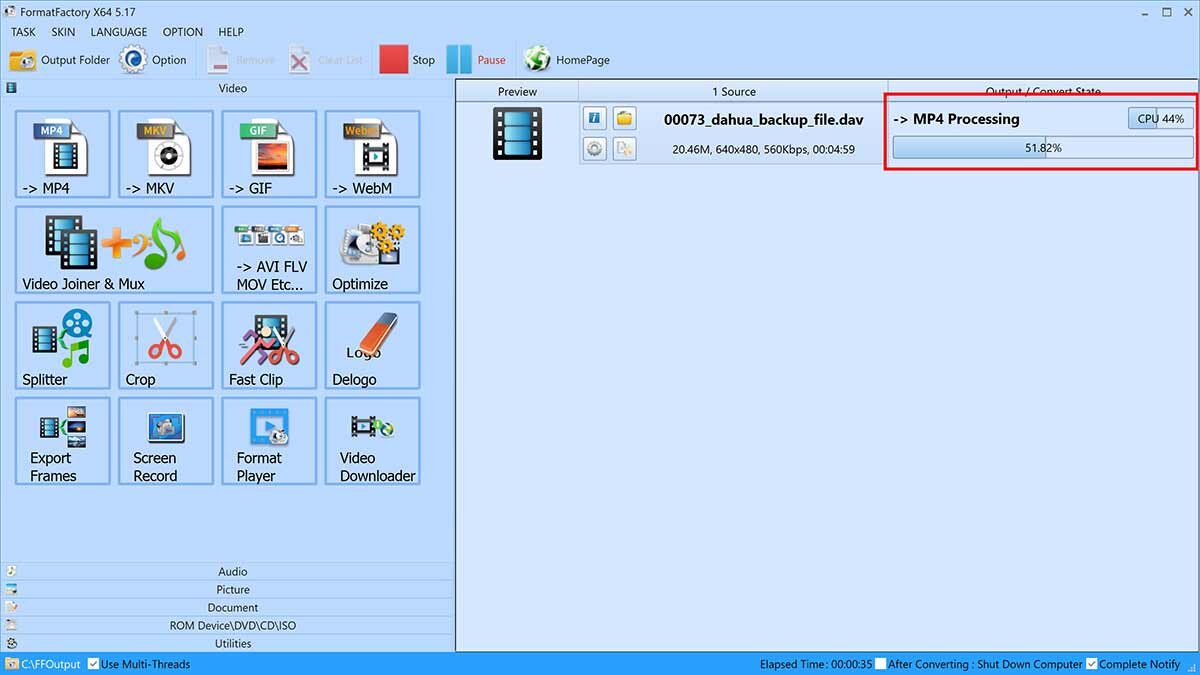Screen dimensions: 1200x675
Task: Start the Screen Record tool
Action: [x=165, y=441]
